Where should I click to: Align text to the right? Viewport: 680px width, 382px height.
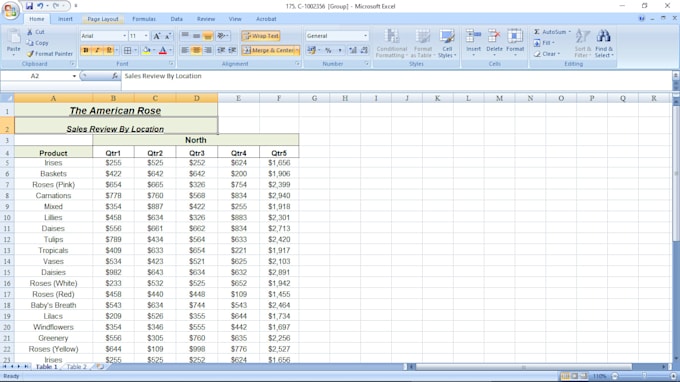208,50
